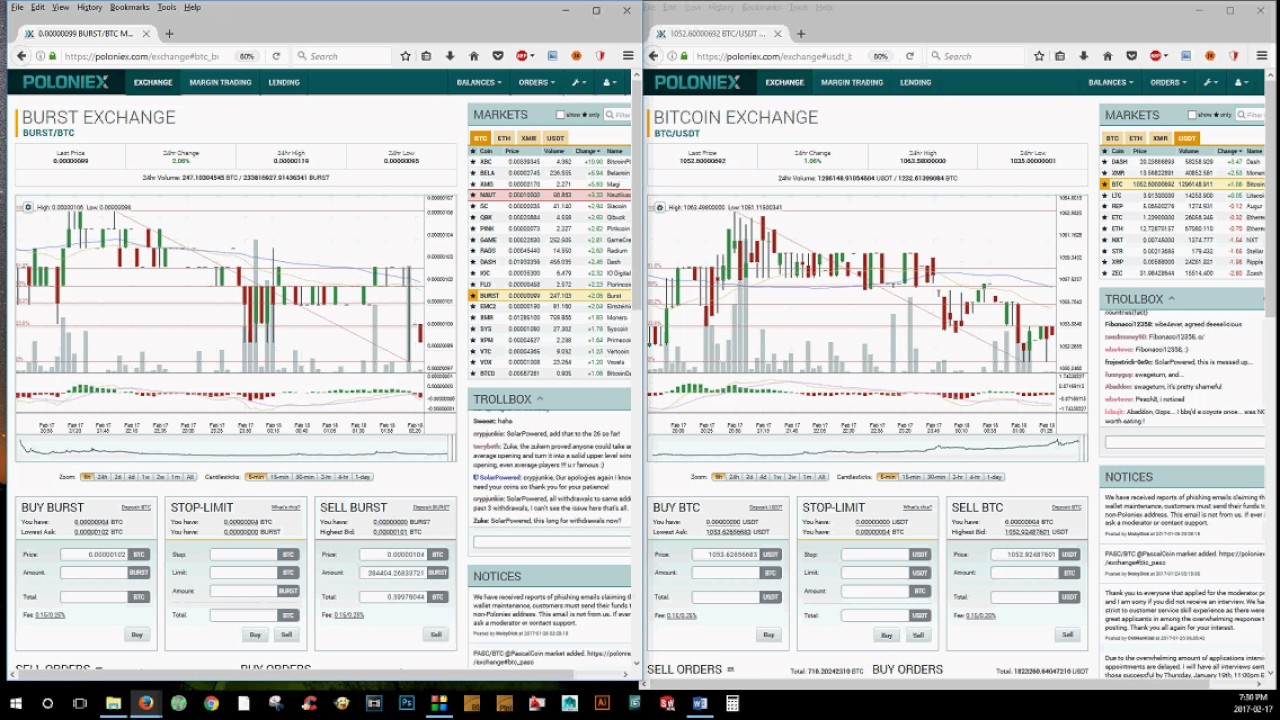The height and width of the screenshot is (720, 1280).
Task: Click zoom level 80% in left address bar
Action: (247, 56)
